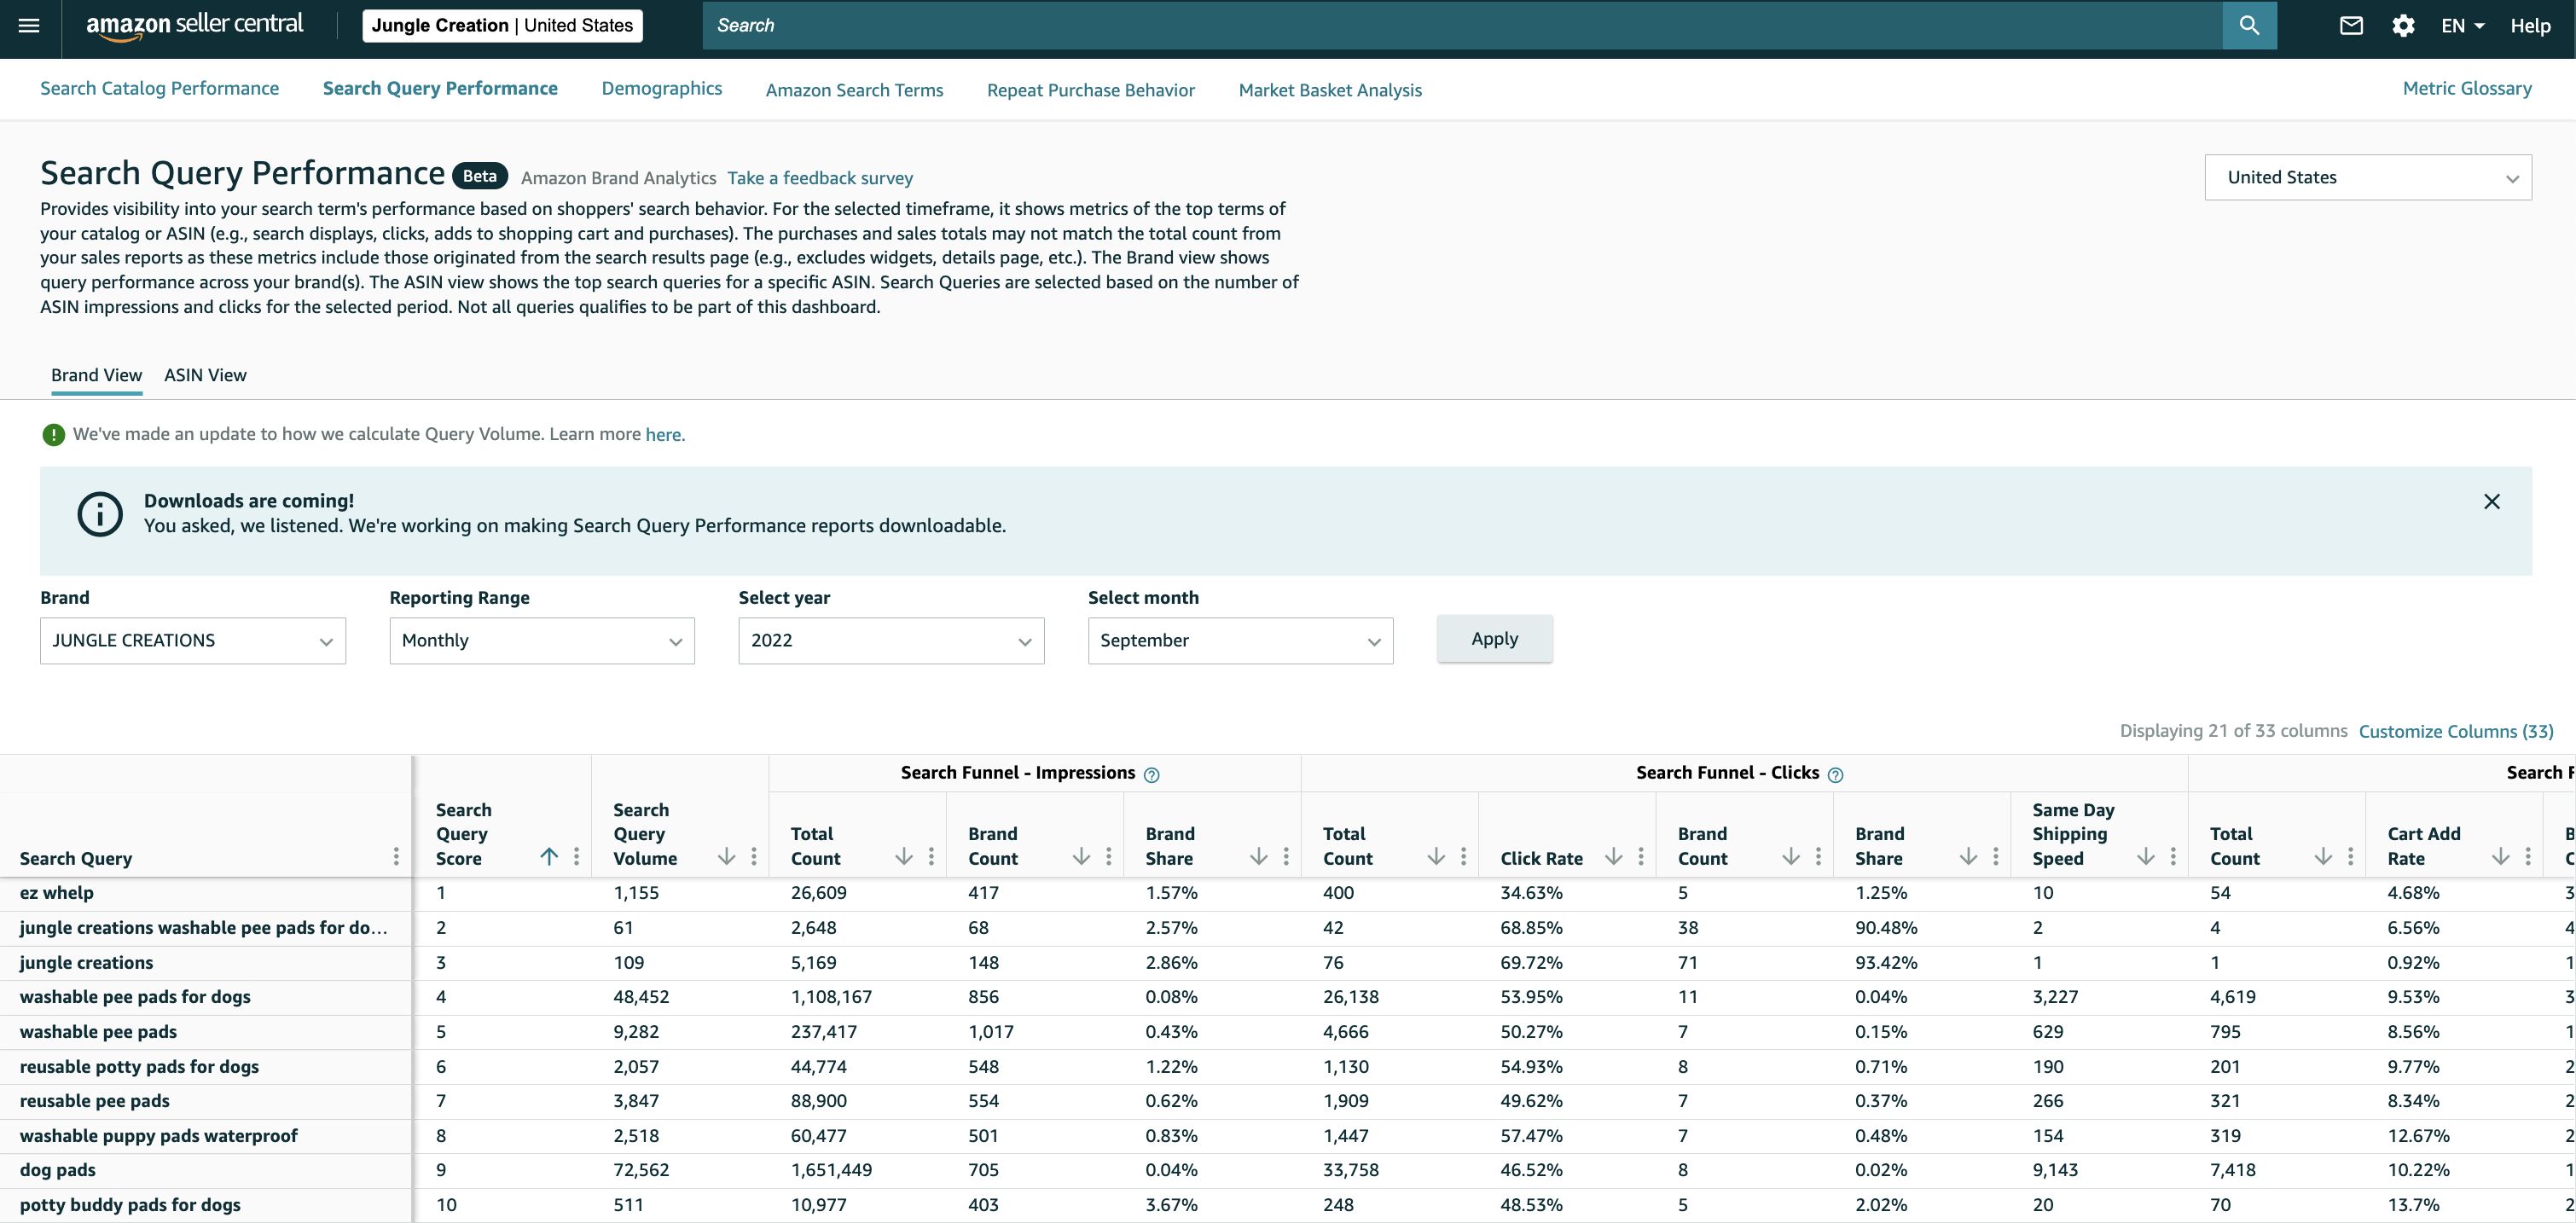The width and height of the screenshot is (2576, 1223).
Task: Open the settings gear icon
Action: point(2403,26)
